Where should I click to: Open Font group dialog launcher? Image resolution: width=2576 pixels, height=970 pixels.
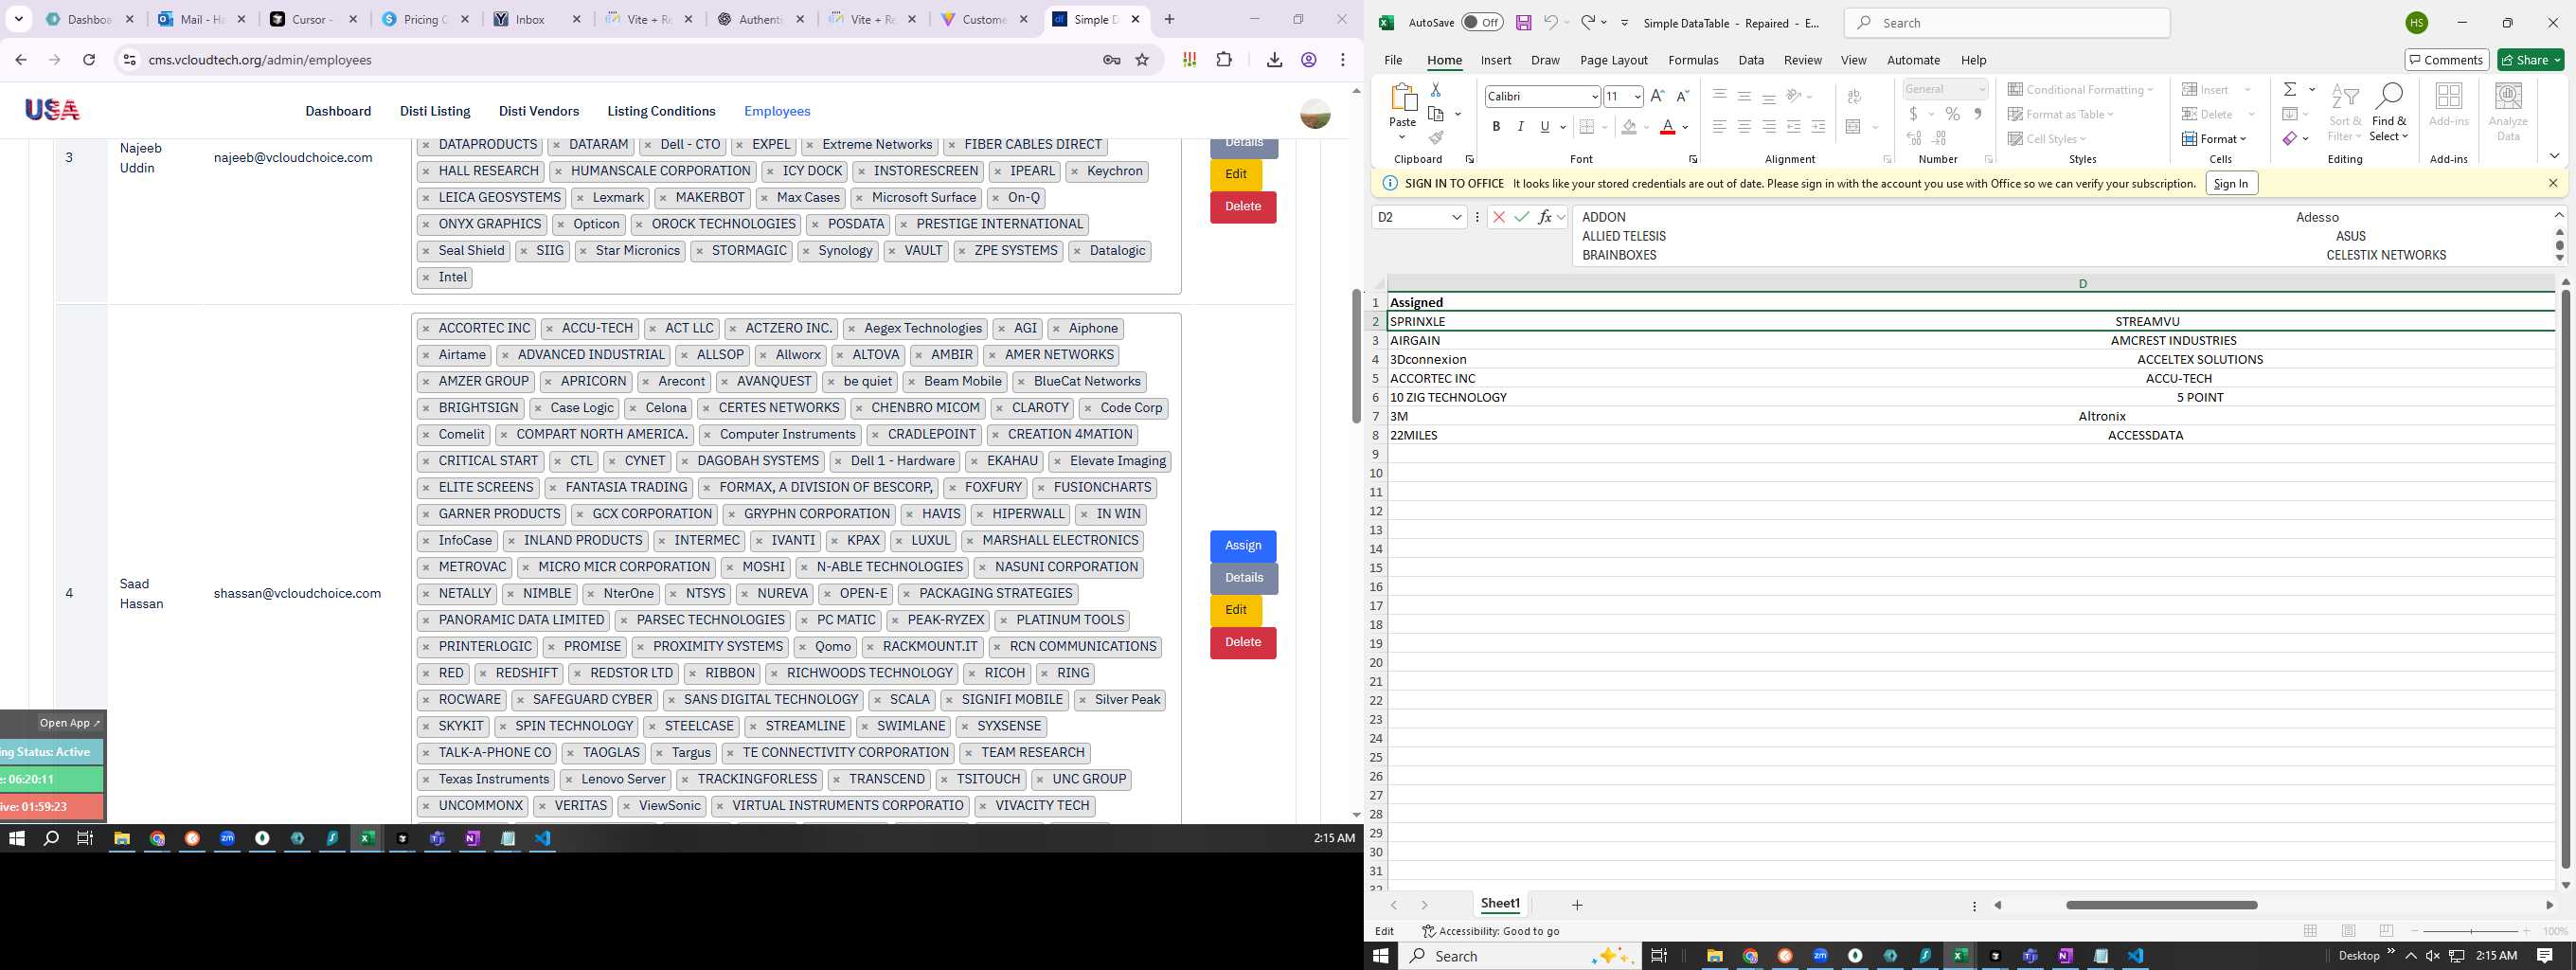1692,159
